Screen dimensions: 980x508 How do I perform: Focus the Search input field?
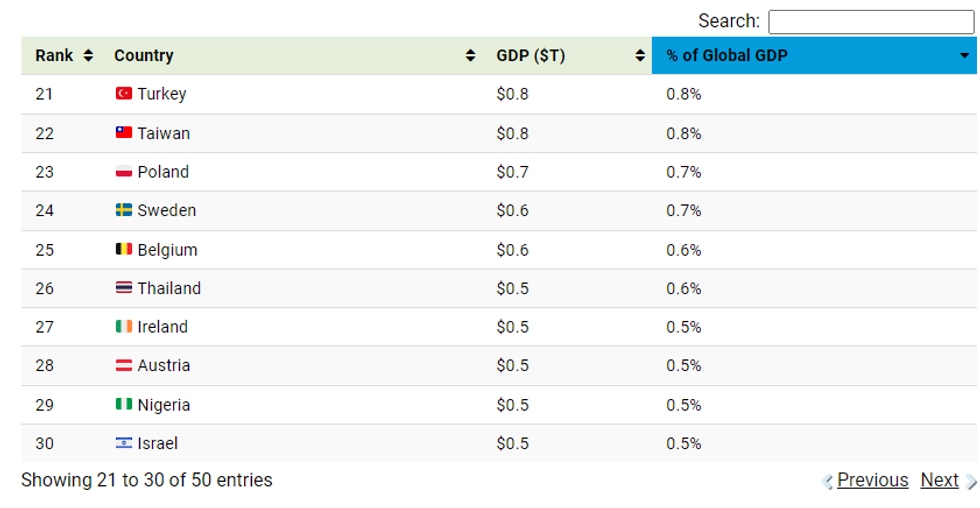point(870,22)
